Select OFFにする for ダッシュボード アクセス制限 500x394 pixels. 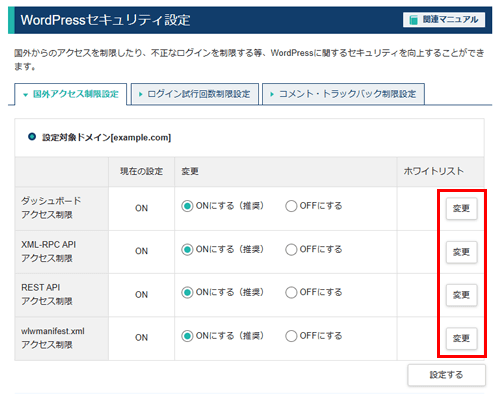(291, 206)
